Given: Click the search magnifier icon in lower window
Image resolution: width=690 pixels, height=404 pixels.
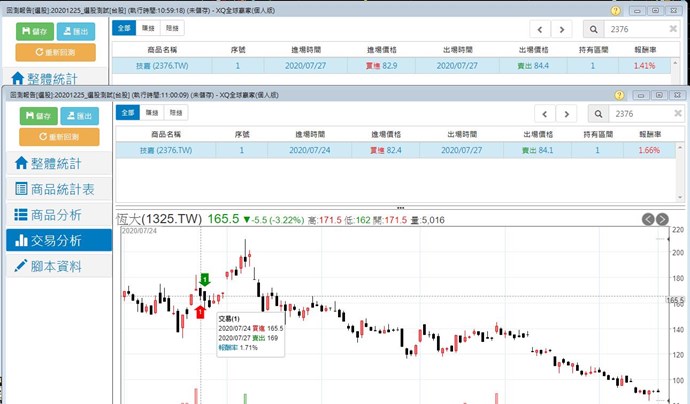Looking at the screenshot, I should (597, 114).
